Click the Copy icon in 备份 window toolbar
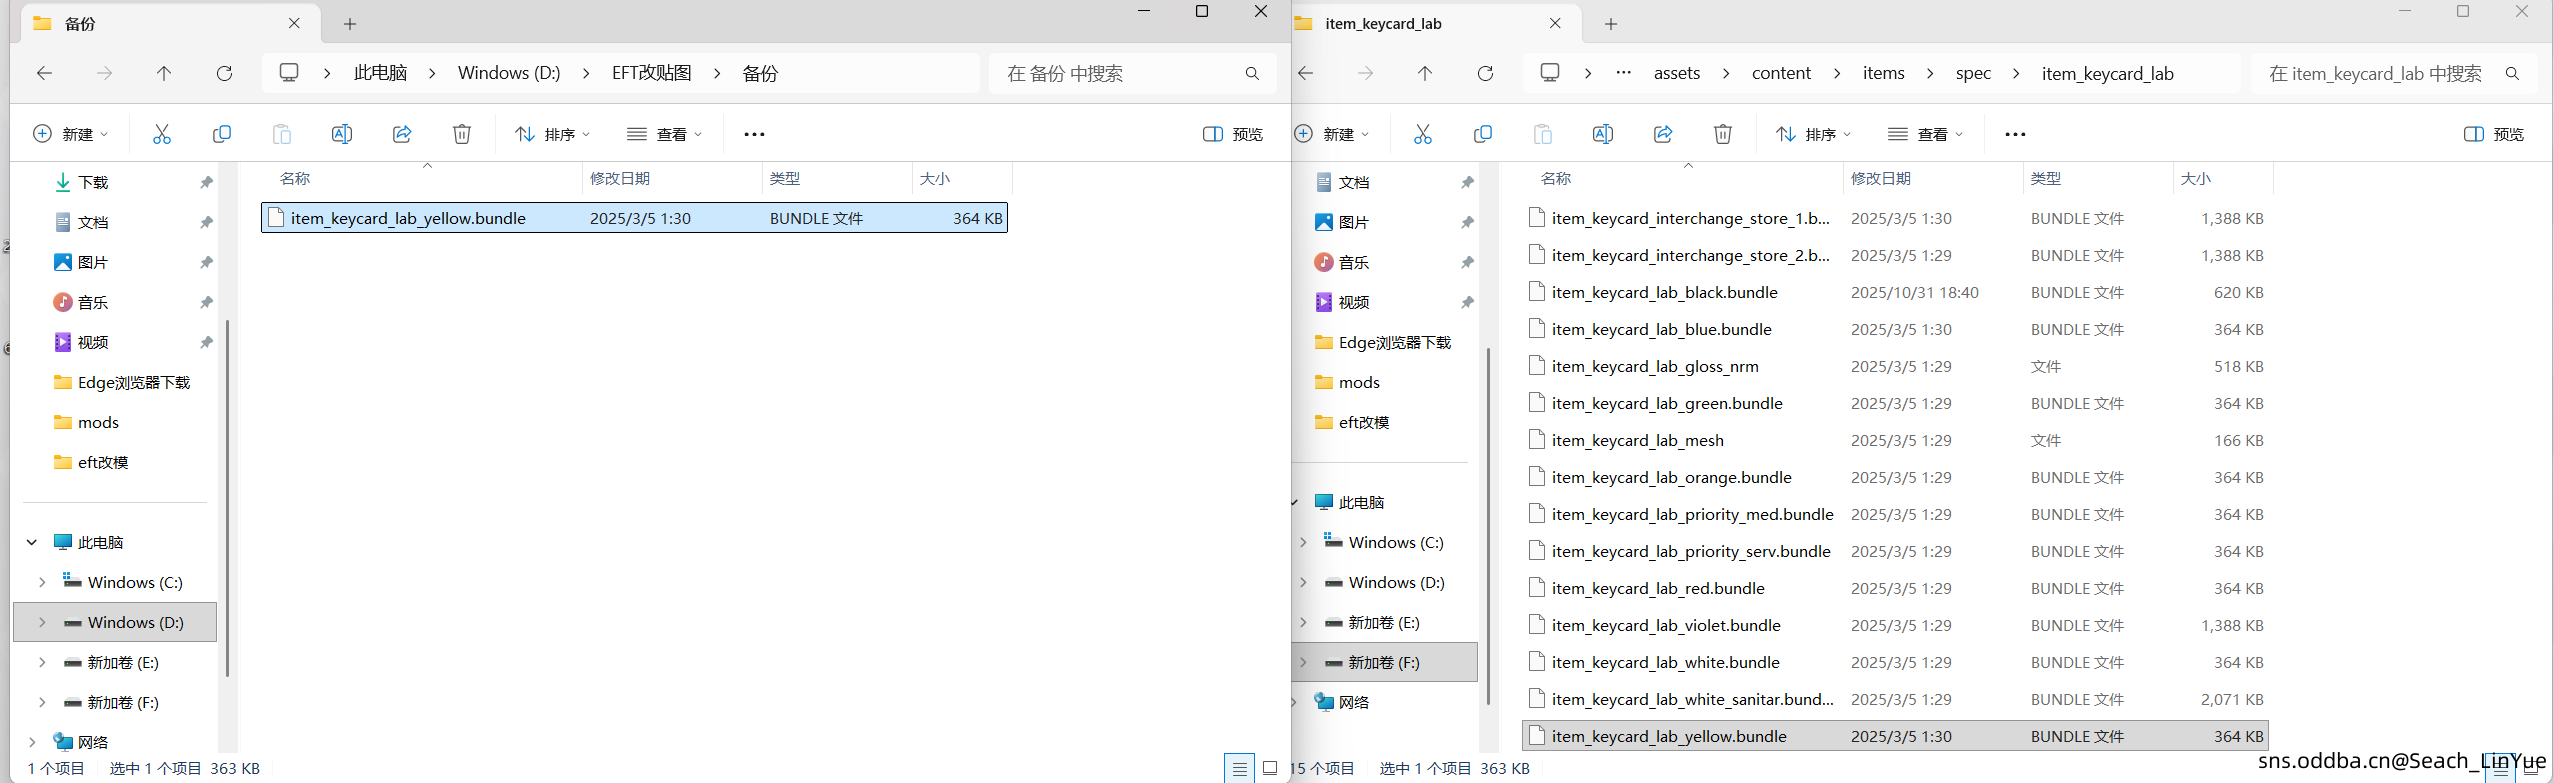Image resolution: width=2554 pixels, height=783 pixels. point(222,134)
